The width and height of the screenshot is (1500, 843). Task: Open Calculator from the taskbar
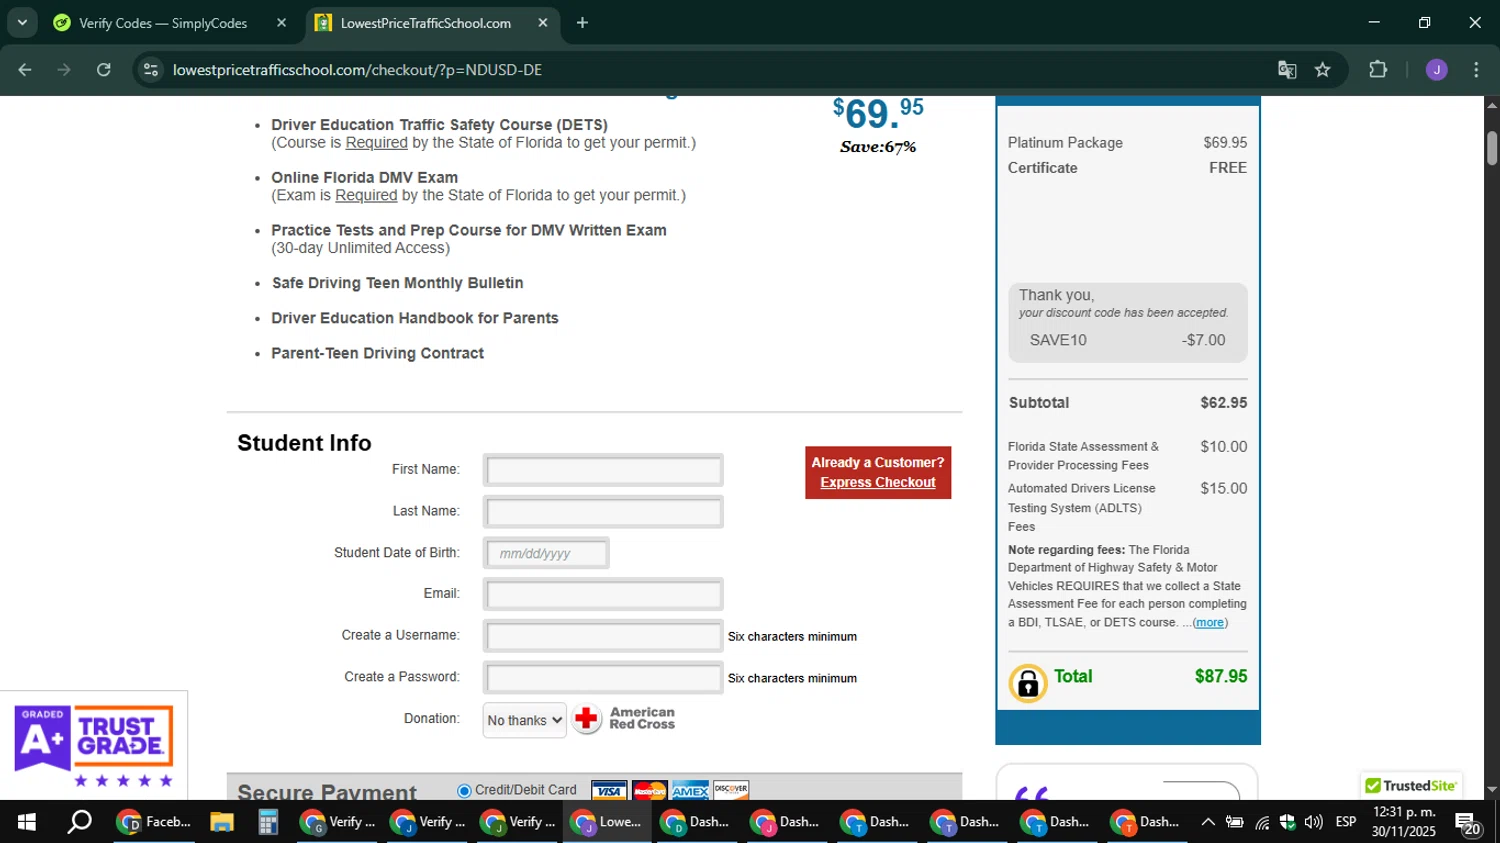click(x=268, y=822)
